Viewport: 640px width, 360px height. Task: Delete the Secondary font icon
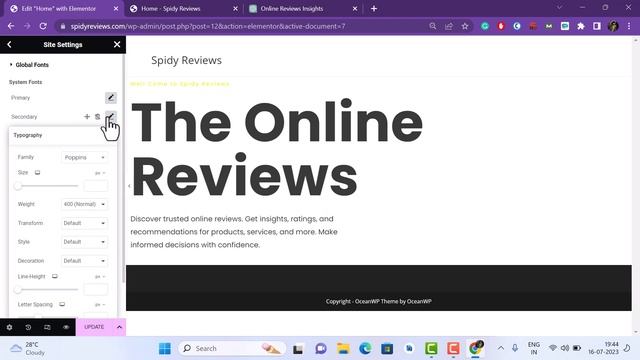coord(98,117)
